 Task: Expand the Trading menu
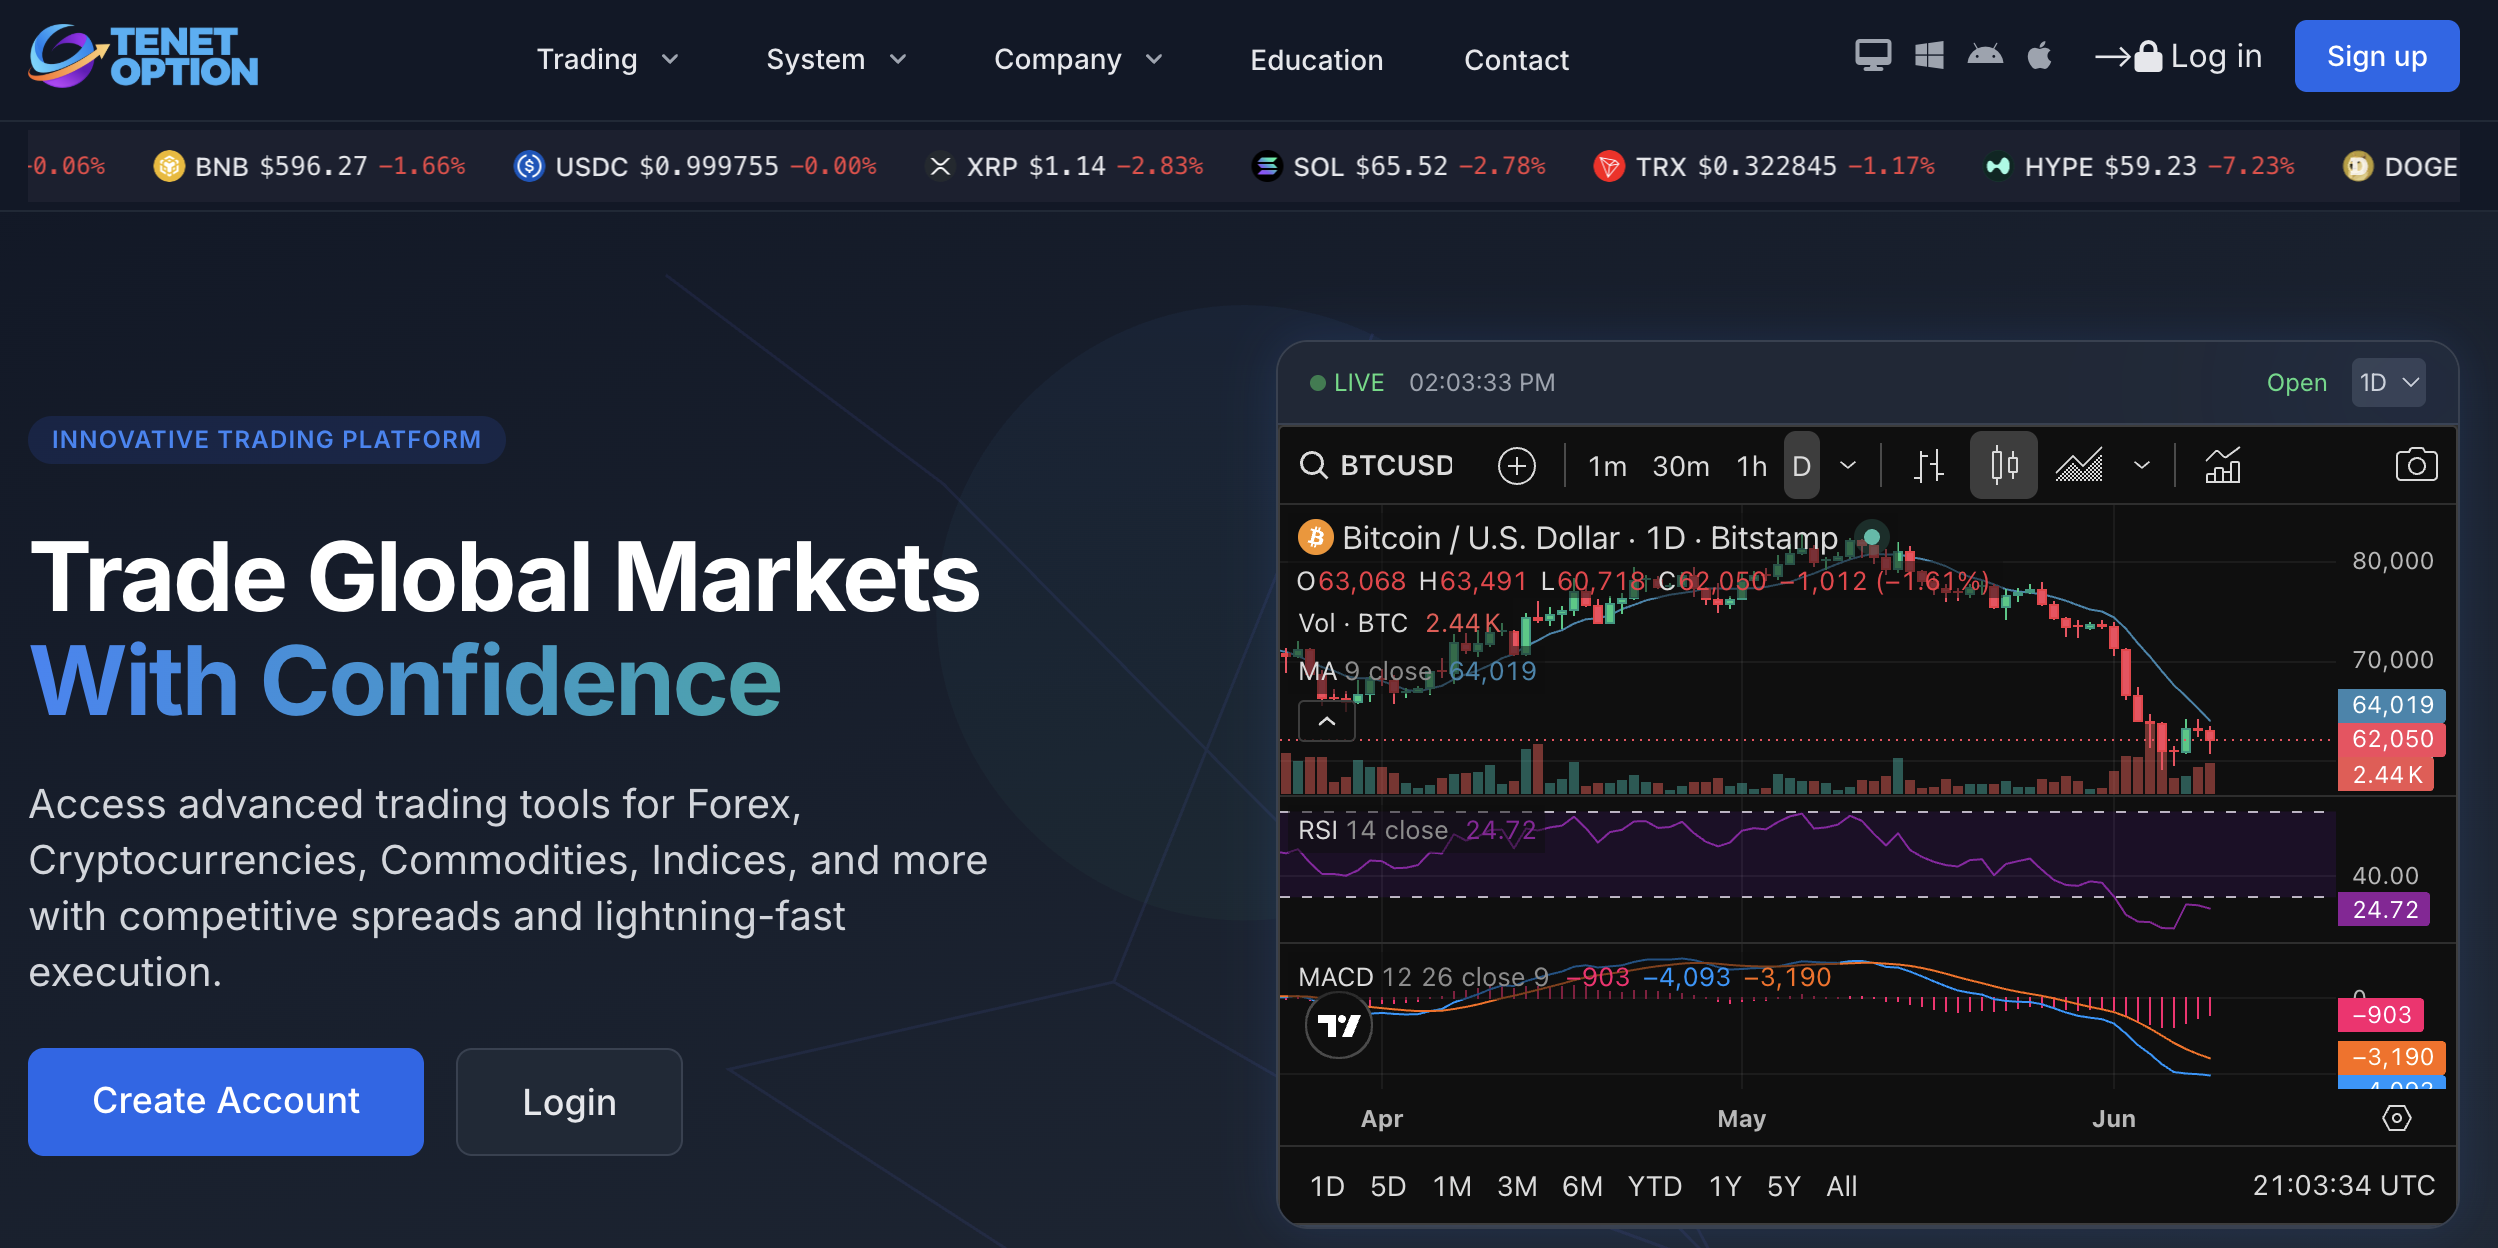pyautogui.click(x=609, y=59)
